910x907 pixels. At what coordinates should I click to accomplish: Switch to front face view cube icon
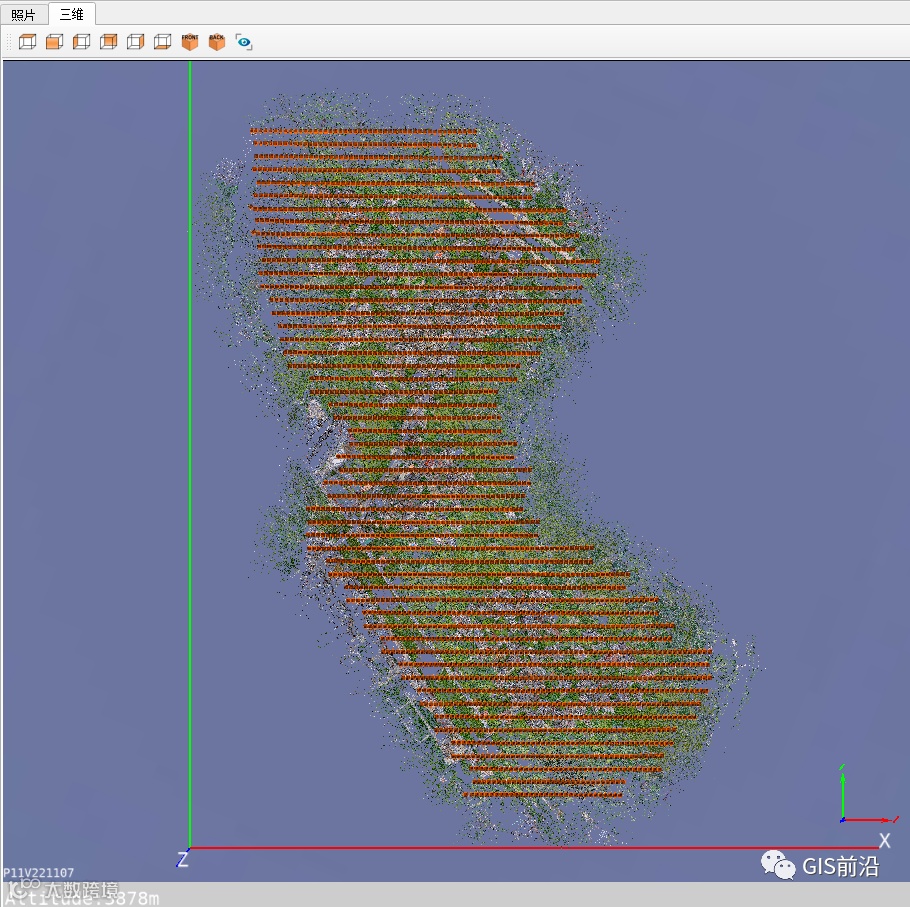[x=55, y=42]
